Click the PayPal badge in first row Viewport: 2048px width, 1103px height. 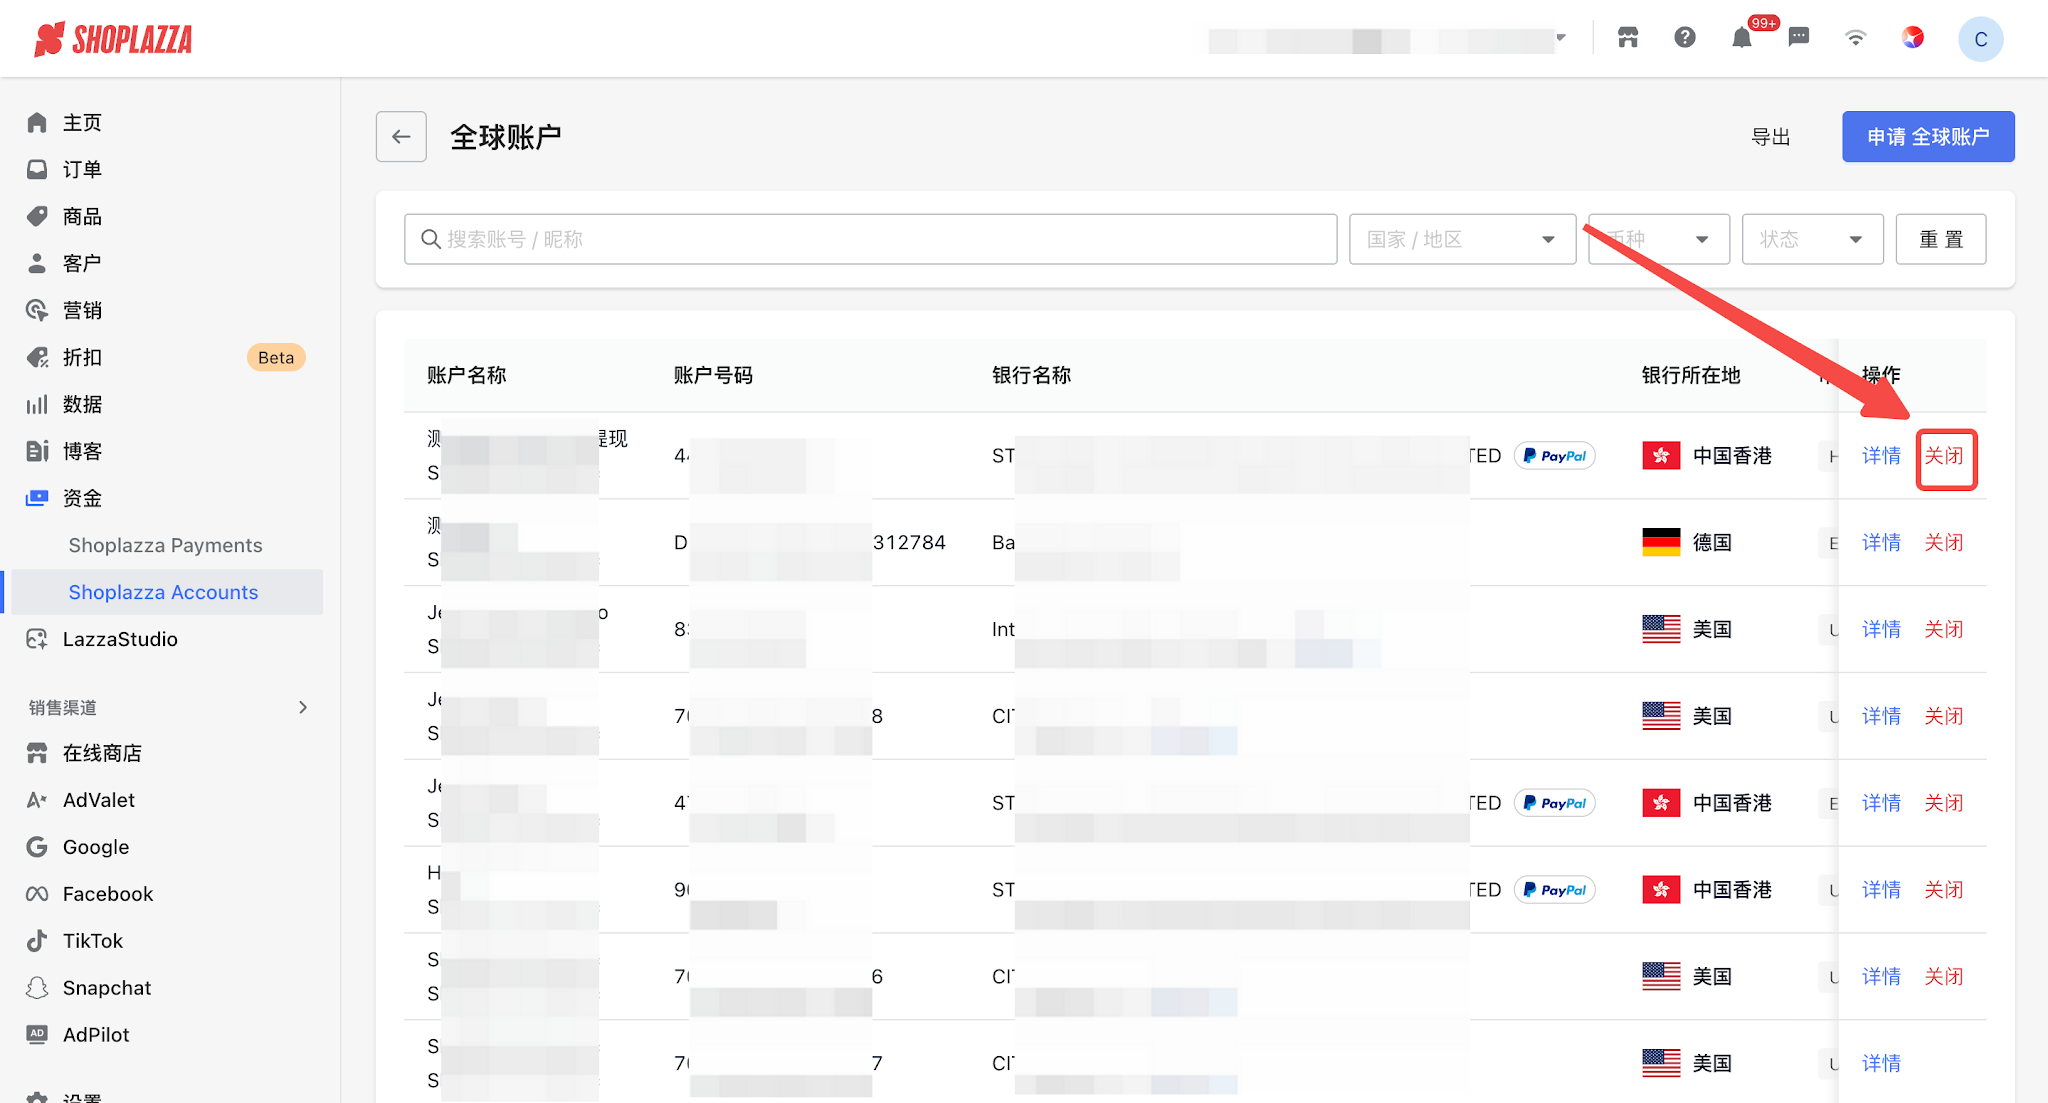click(1555, 456)
